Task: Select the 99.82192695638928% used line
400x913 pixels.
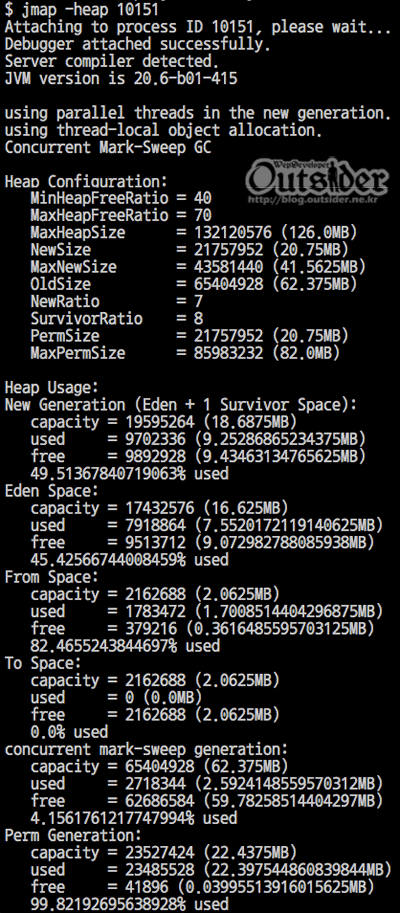Action: (129, 904)
